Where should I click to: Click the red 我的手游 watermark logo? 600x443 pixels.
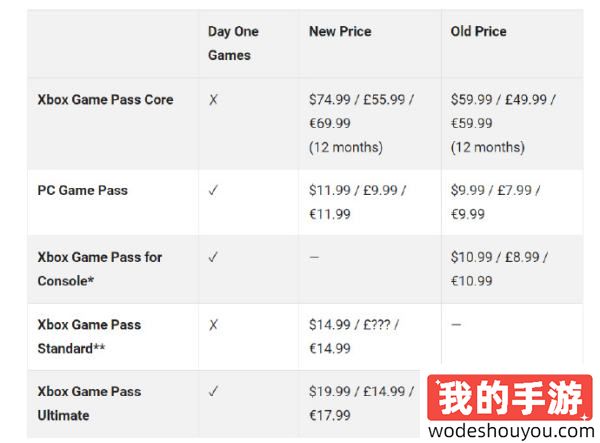coord(510,397)
